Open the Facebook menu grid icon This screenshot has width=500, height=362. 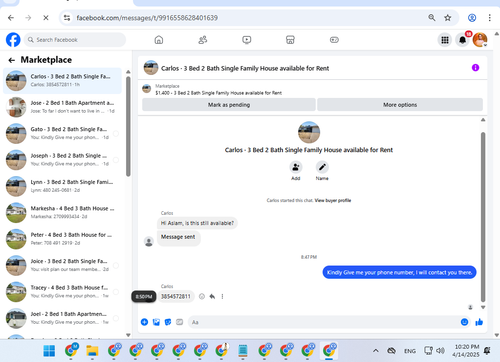point(445,40)
